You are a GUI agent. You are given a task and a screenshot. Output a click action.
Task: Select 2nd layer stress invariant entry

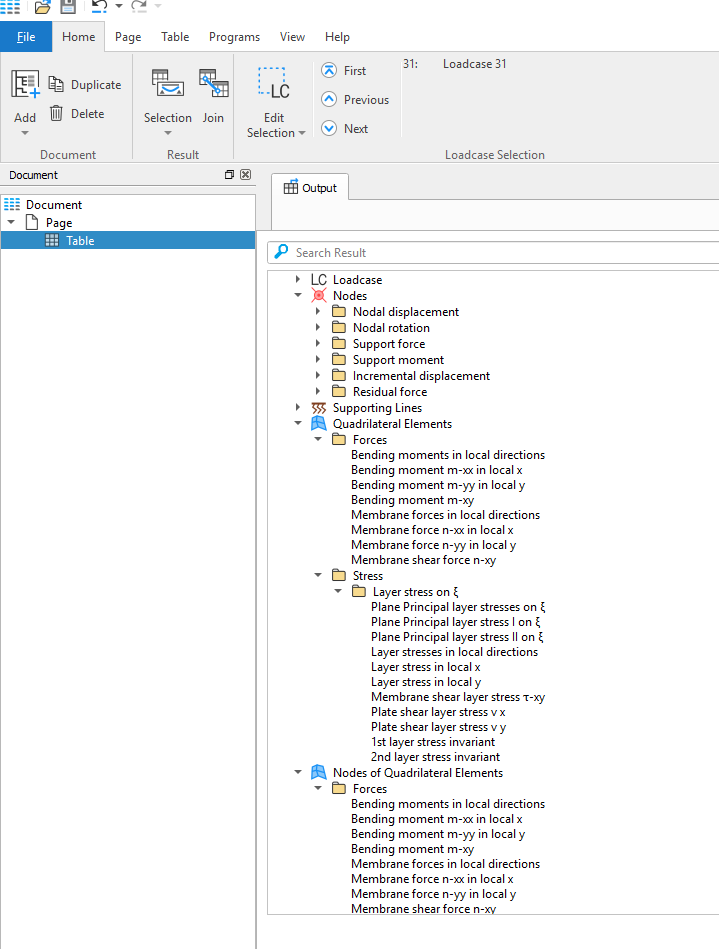(435, 757)
